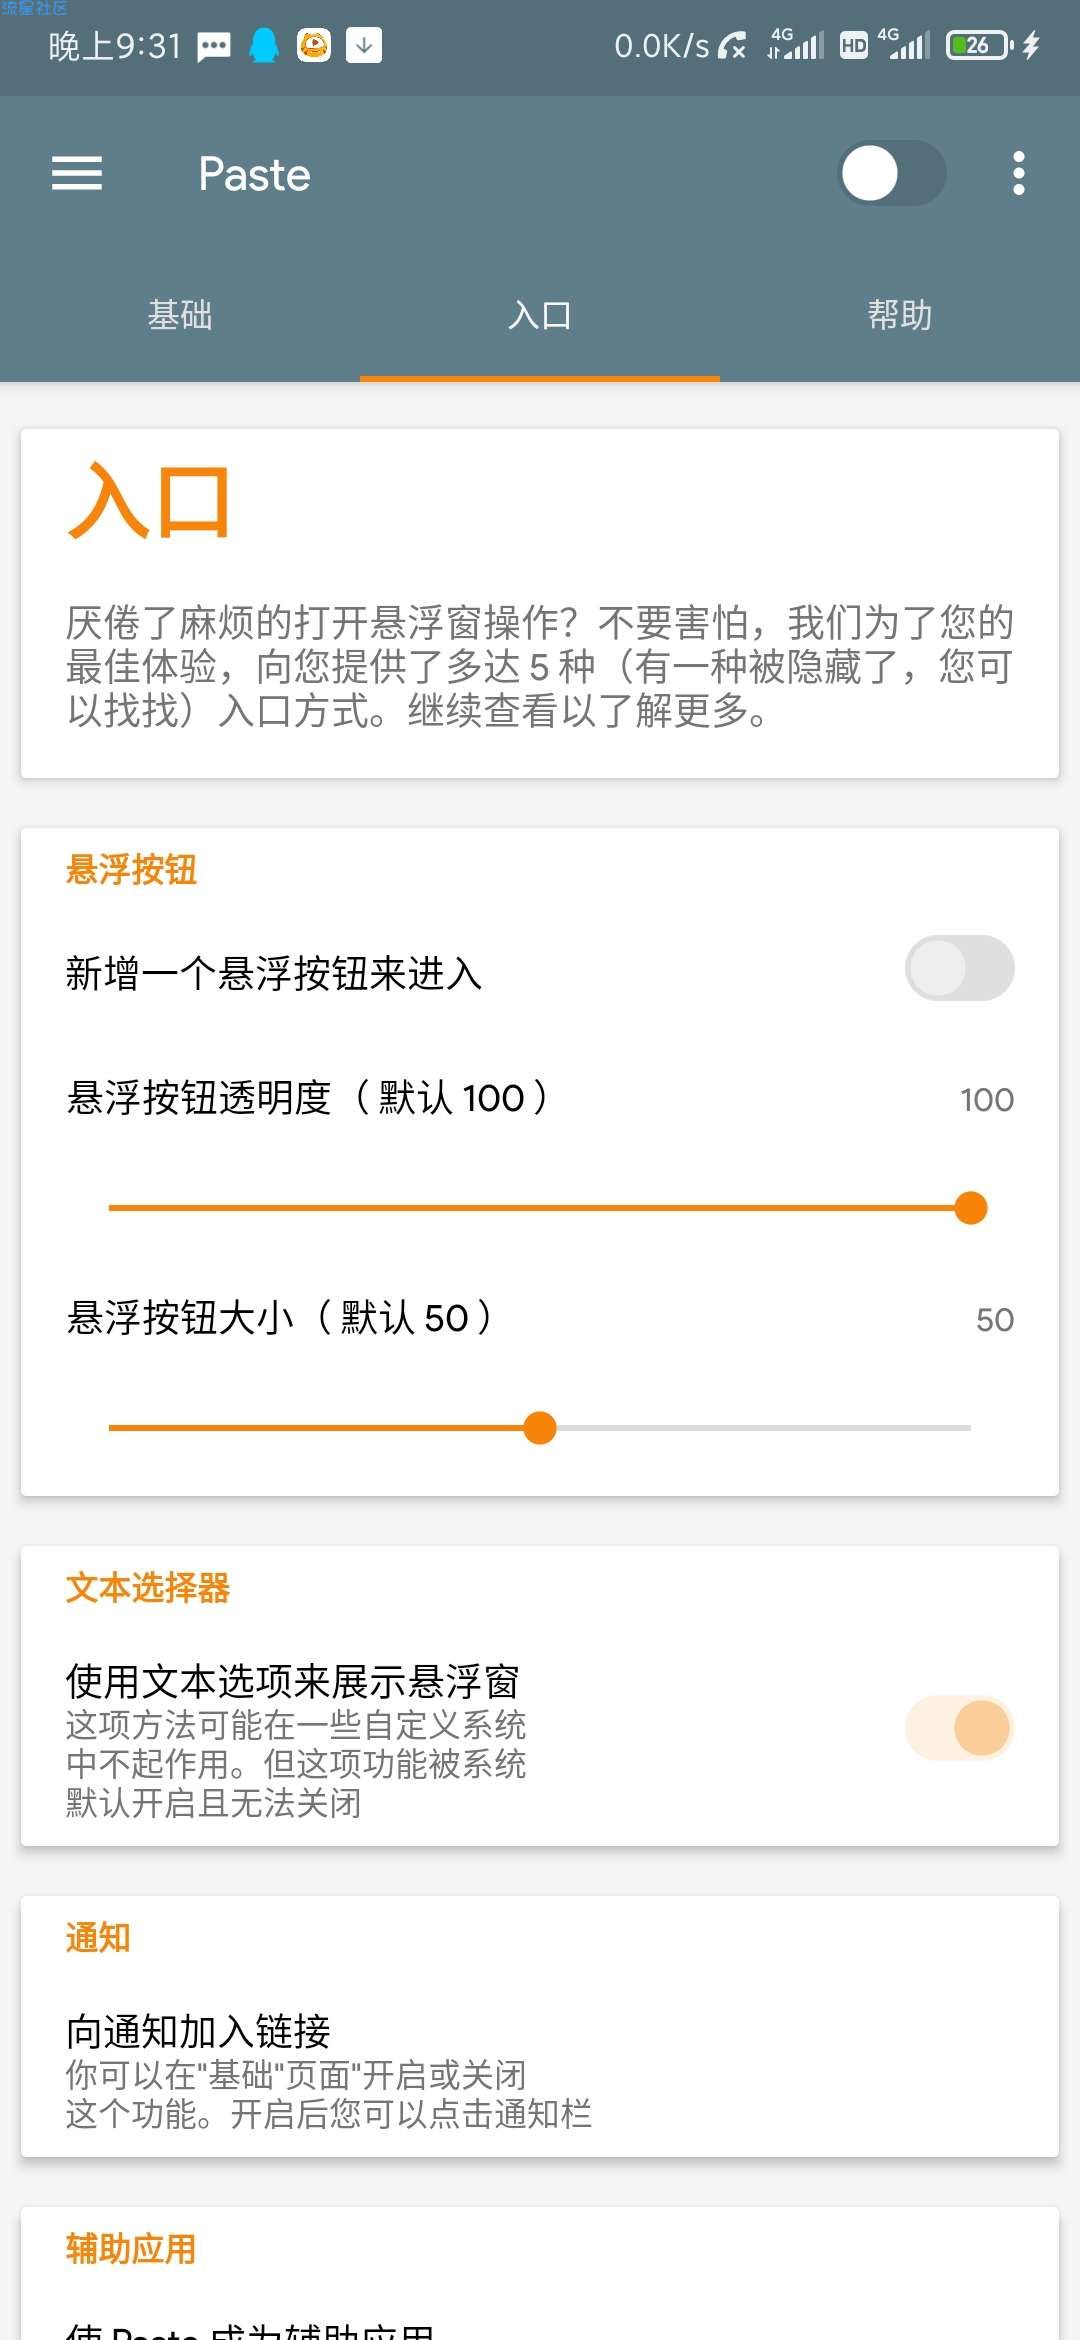Switch to the 基础 tab
The width and height of the screenshot is (1080, 2340).
(180, 315)
